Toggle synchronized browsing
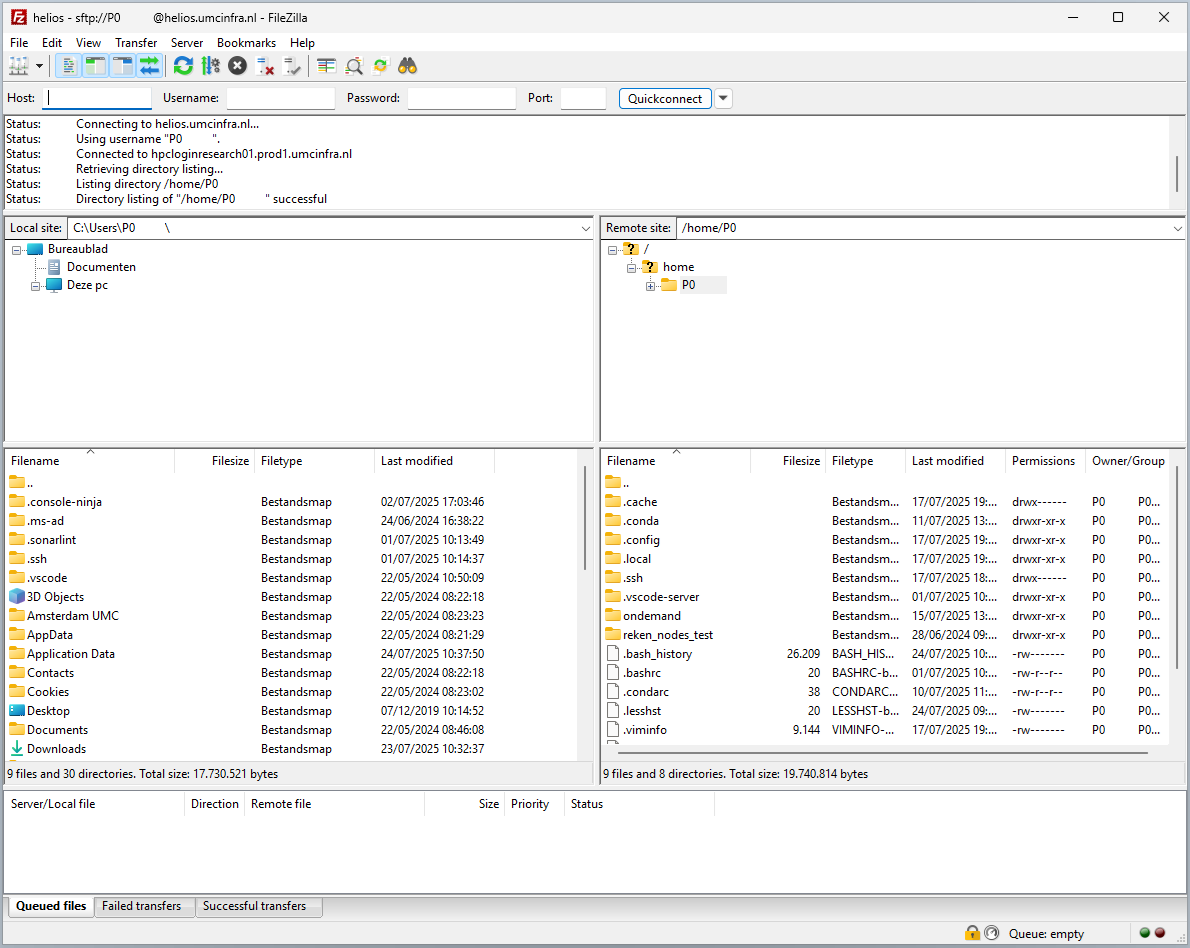 click(x=380, y=66)
